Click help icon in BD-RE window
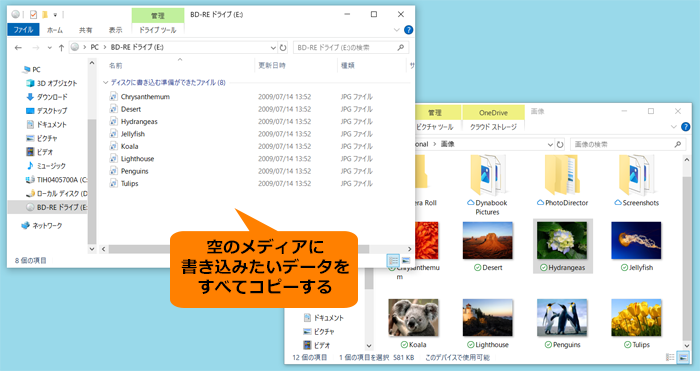This screenshot has height=371, width=700. 408,30
